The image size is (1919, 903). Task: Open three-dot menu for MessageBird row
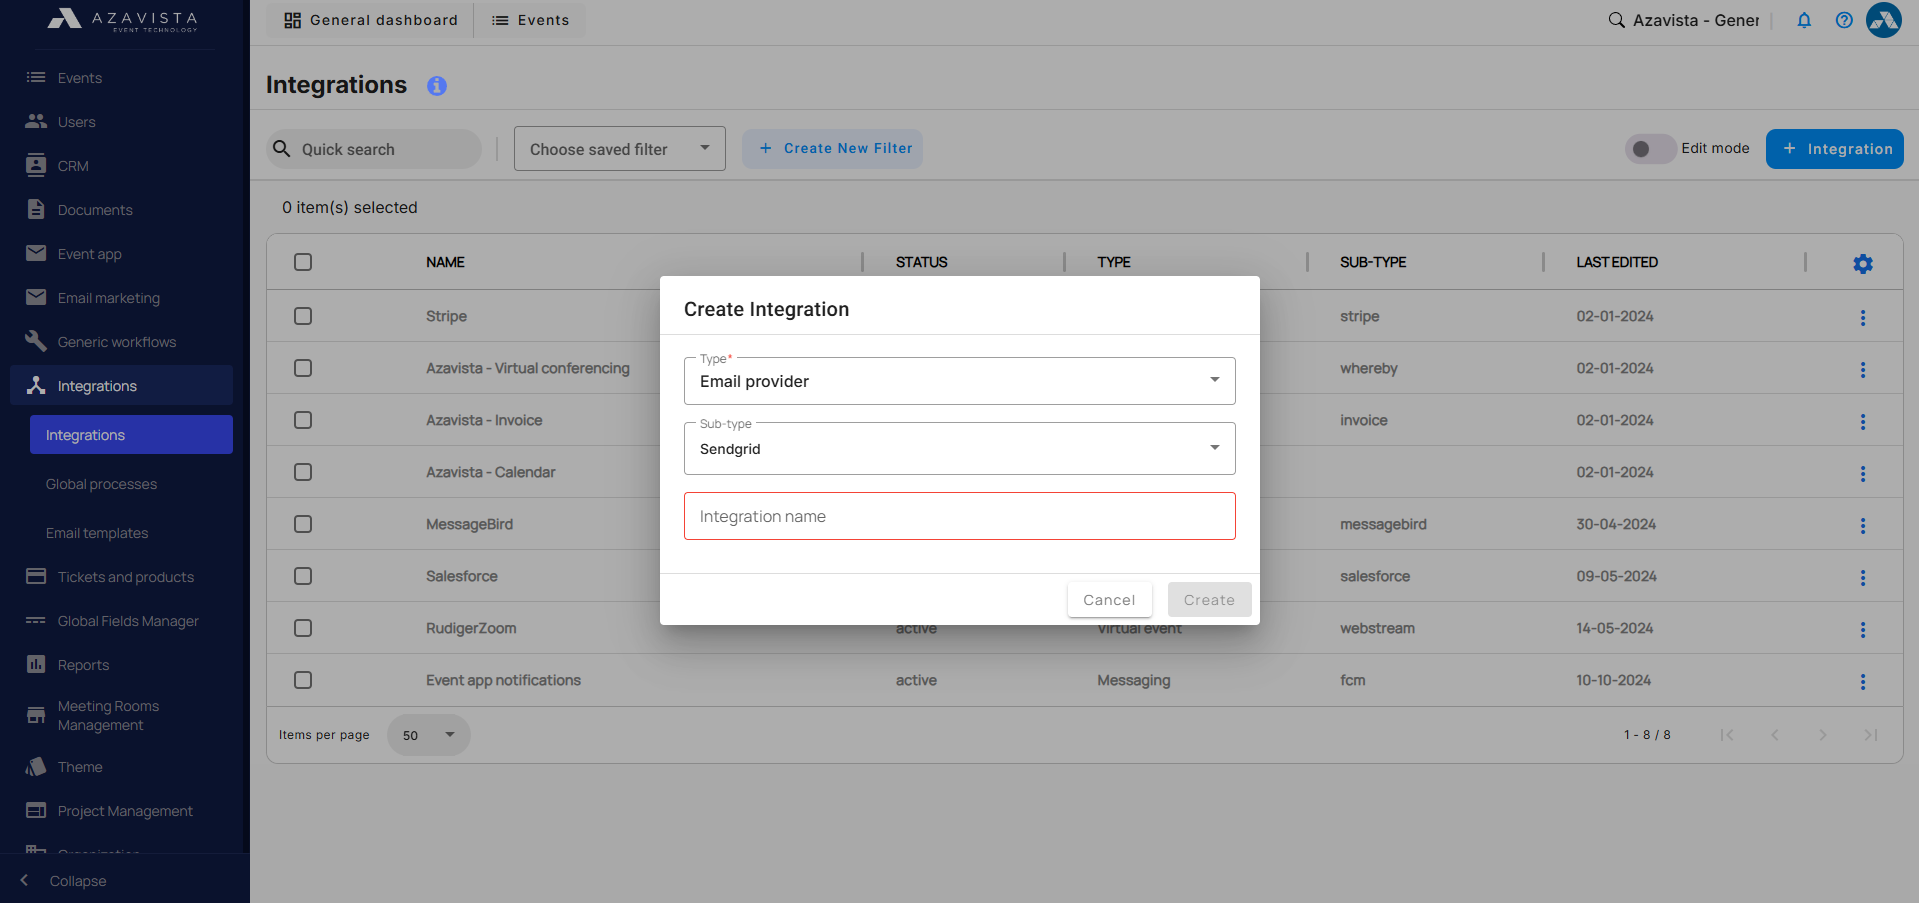pos(1863,525)
